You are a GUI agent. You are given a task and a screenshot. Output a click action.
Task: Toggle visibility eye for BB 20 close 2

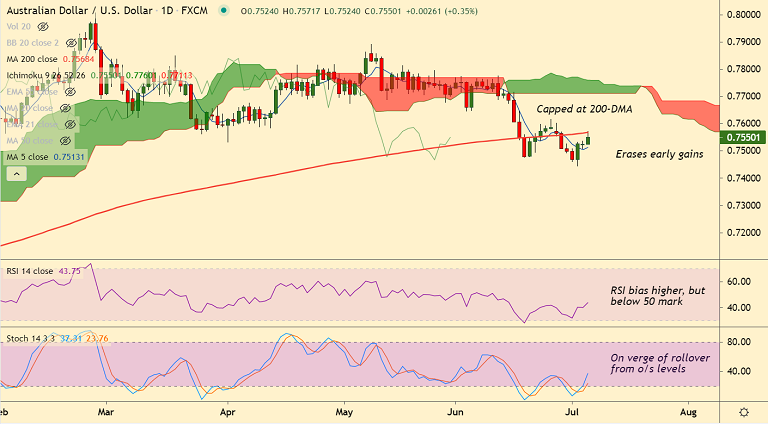point(71,43)
